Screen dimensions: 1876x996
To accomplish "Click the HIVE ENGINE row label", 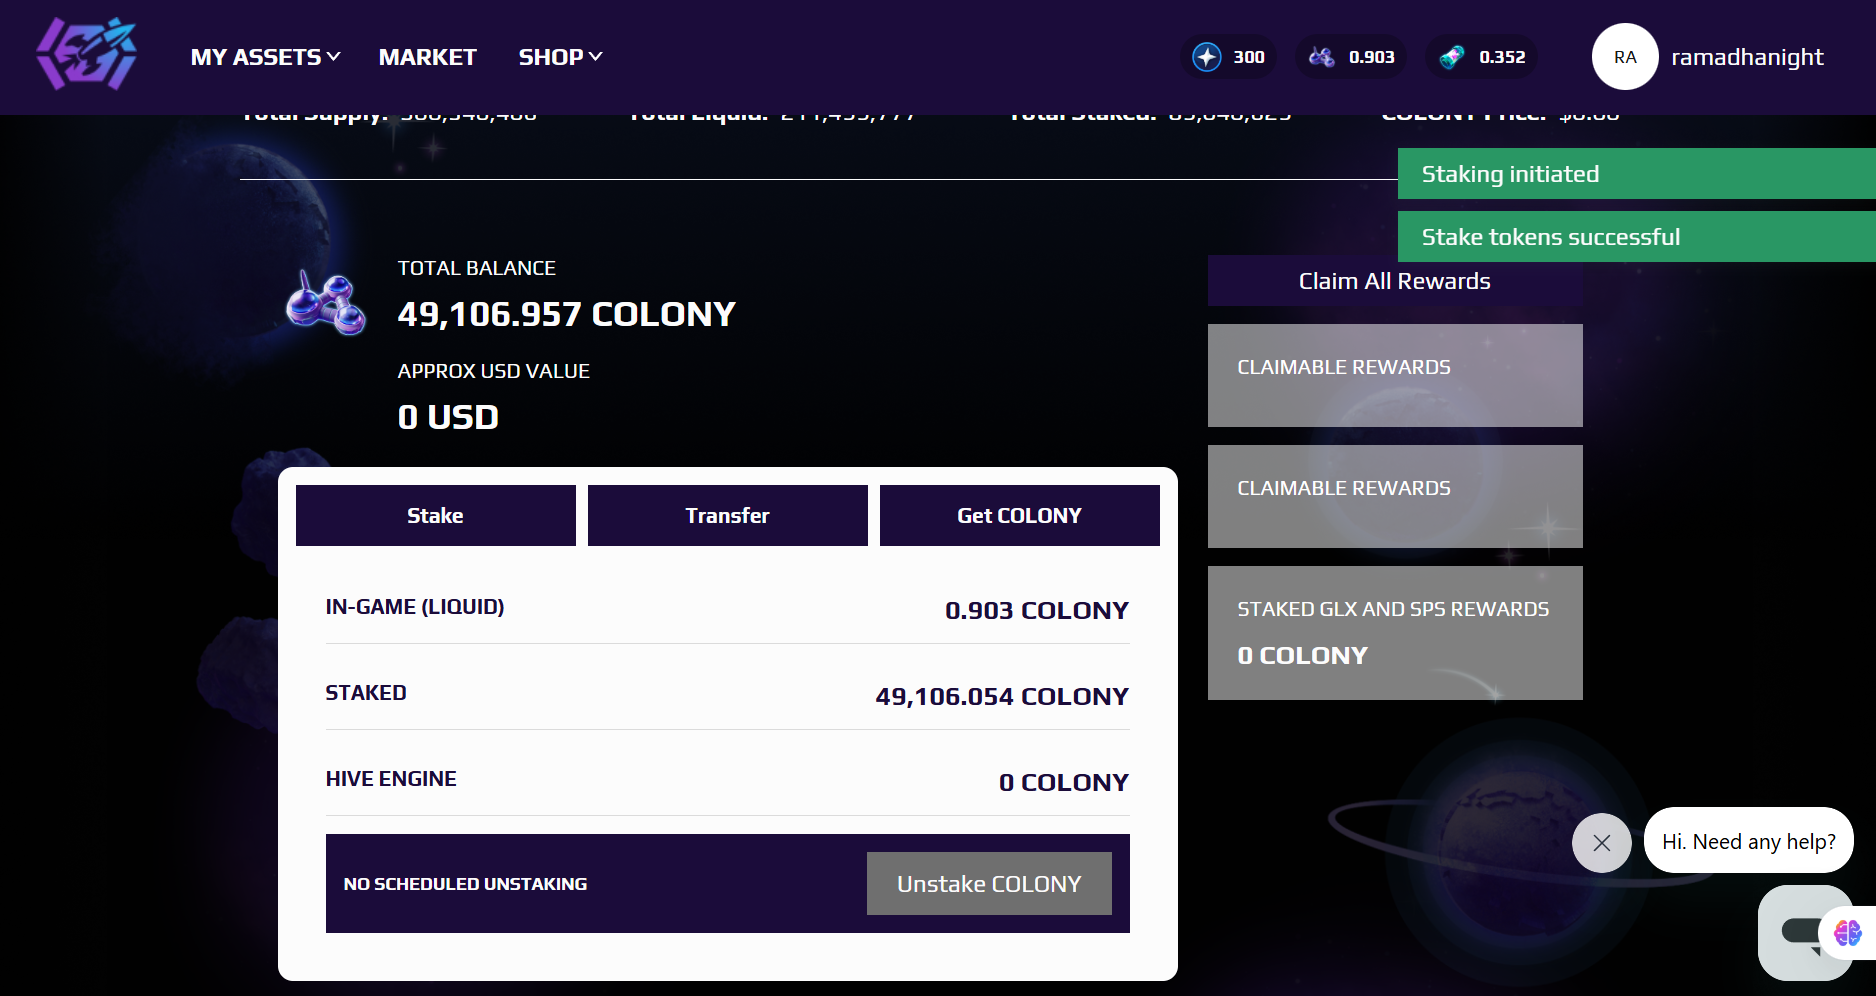I will coord(391,779).
